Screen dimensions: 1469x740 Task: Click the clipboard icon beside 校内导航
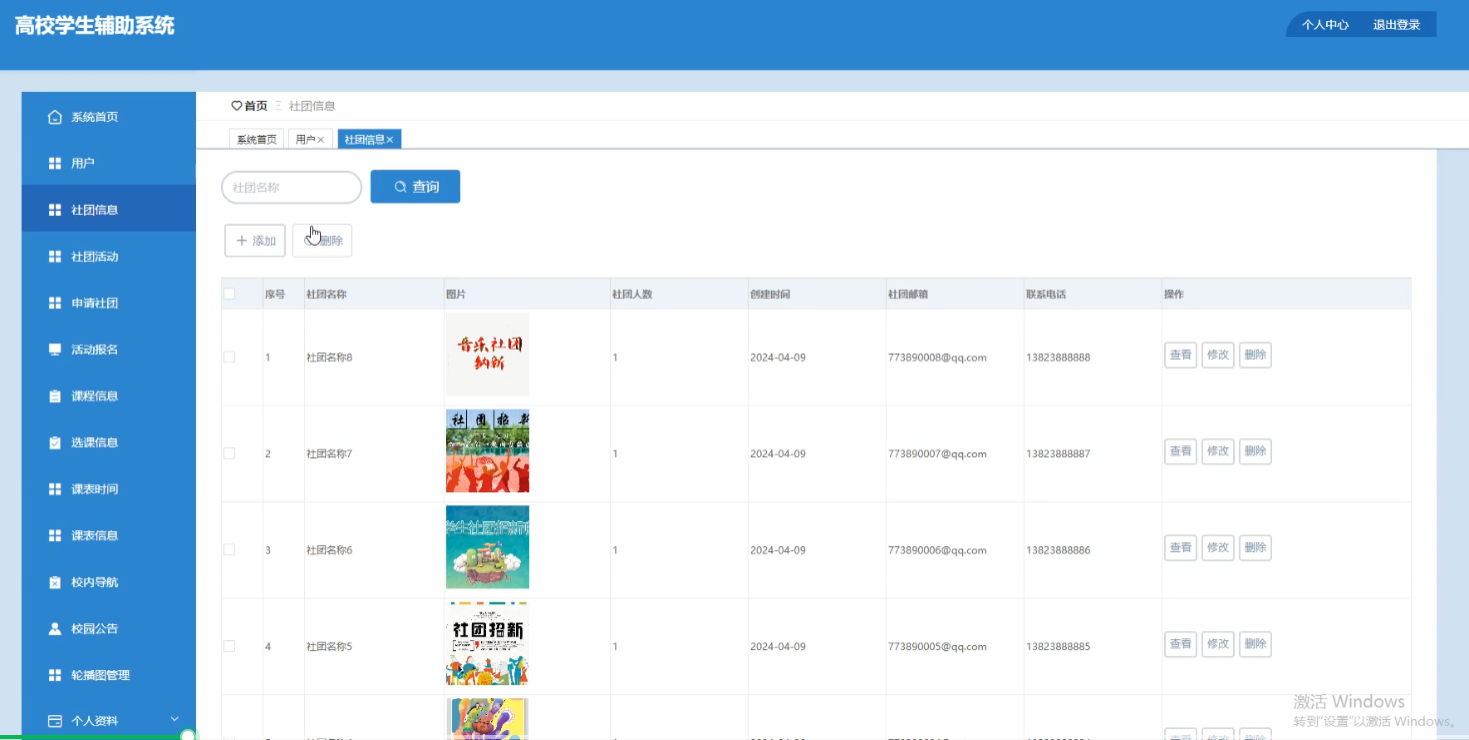(55, 582)
